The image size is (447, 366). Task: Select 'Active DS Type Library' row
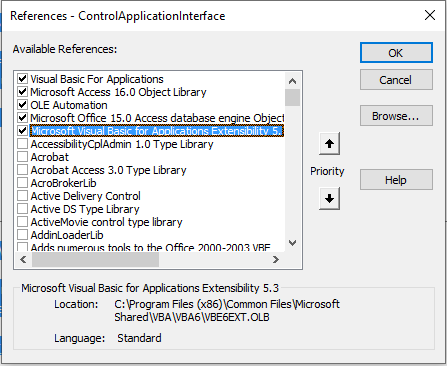click(85, 209)
